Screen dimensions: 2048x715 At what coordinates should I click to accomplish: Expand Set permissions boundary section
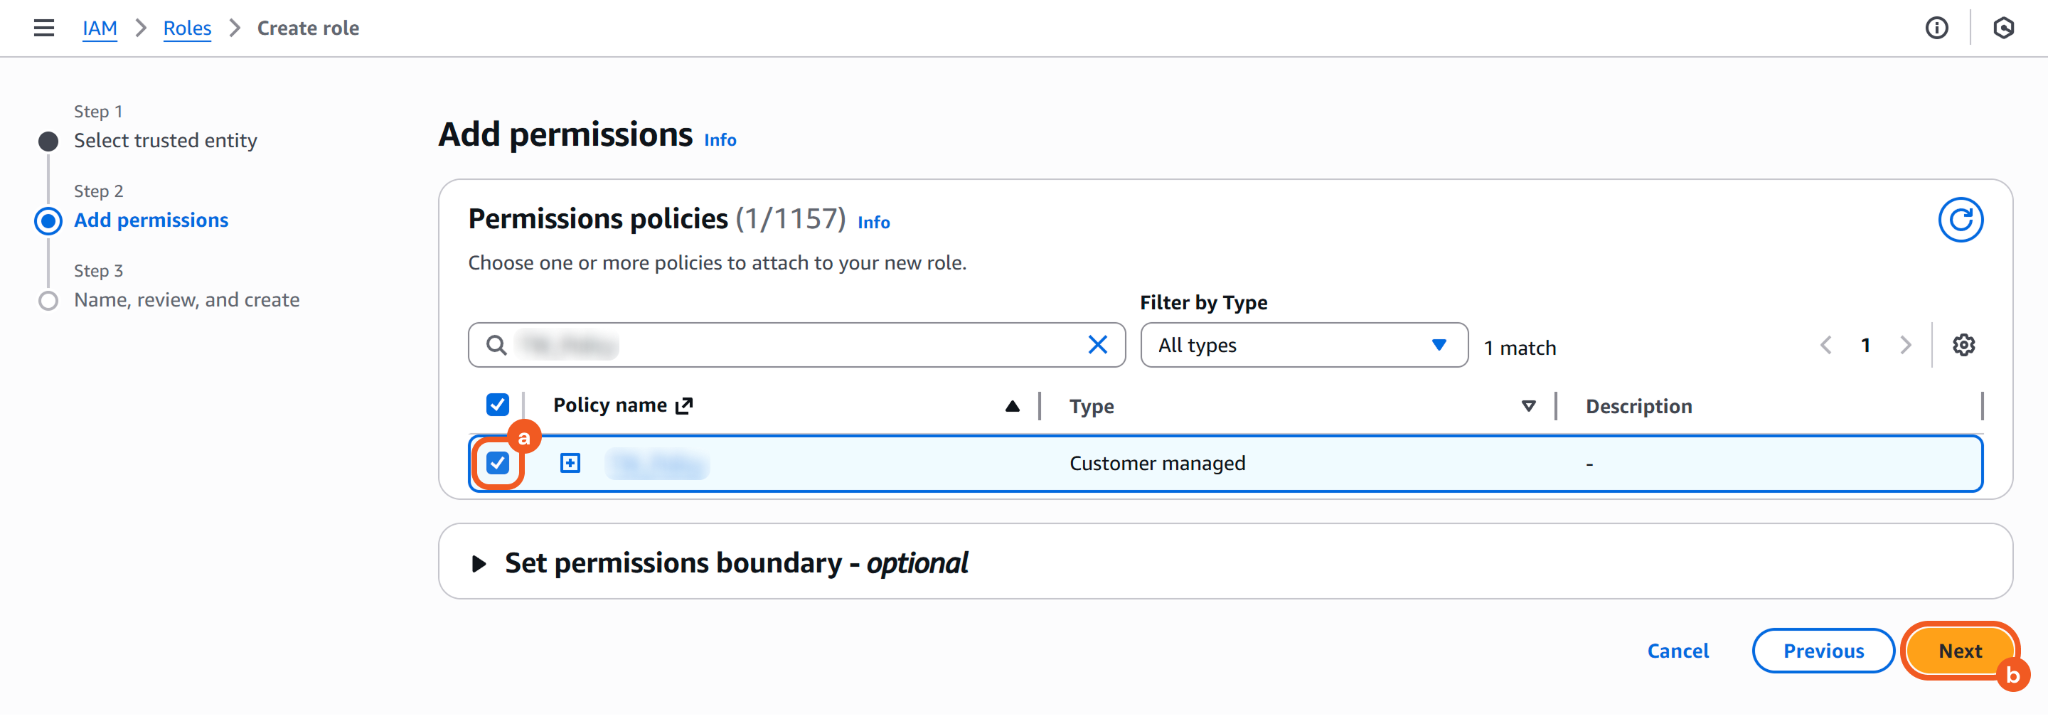(x=479, y=564)
